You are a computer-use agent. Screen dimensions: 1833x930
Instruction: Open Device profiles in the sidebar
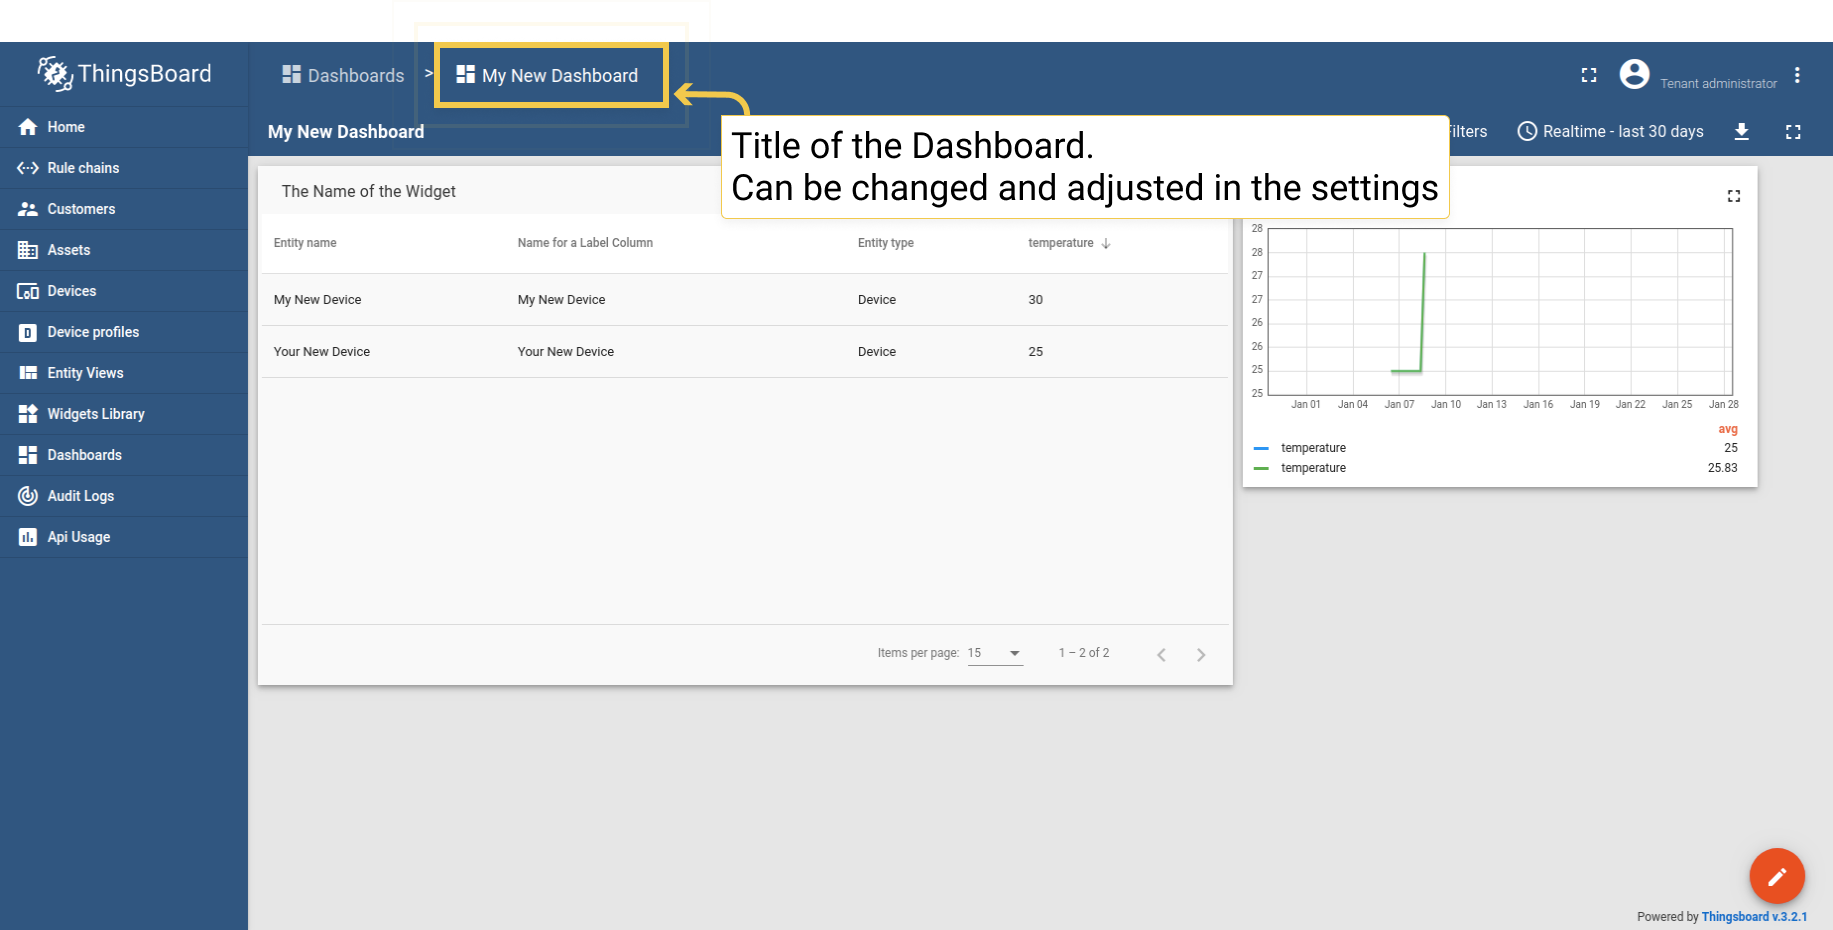124,332
